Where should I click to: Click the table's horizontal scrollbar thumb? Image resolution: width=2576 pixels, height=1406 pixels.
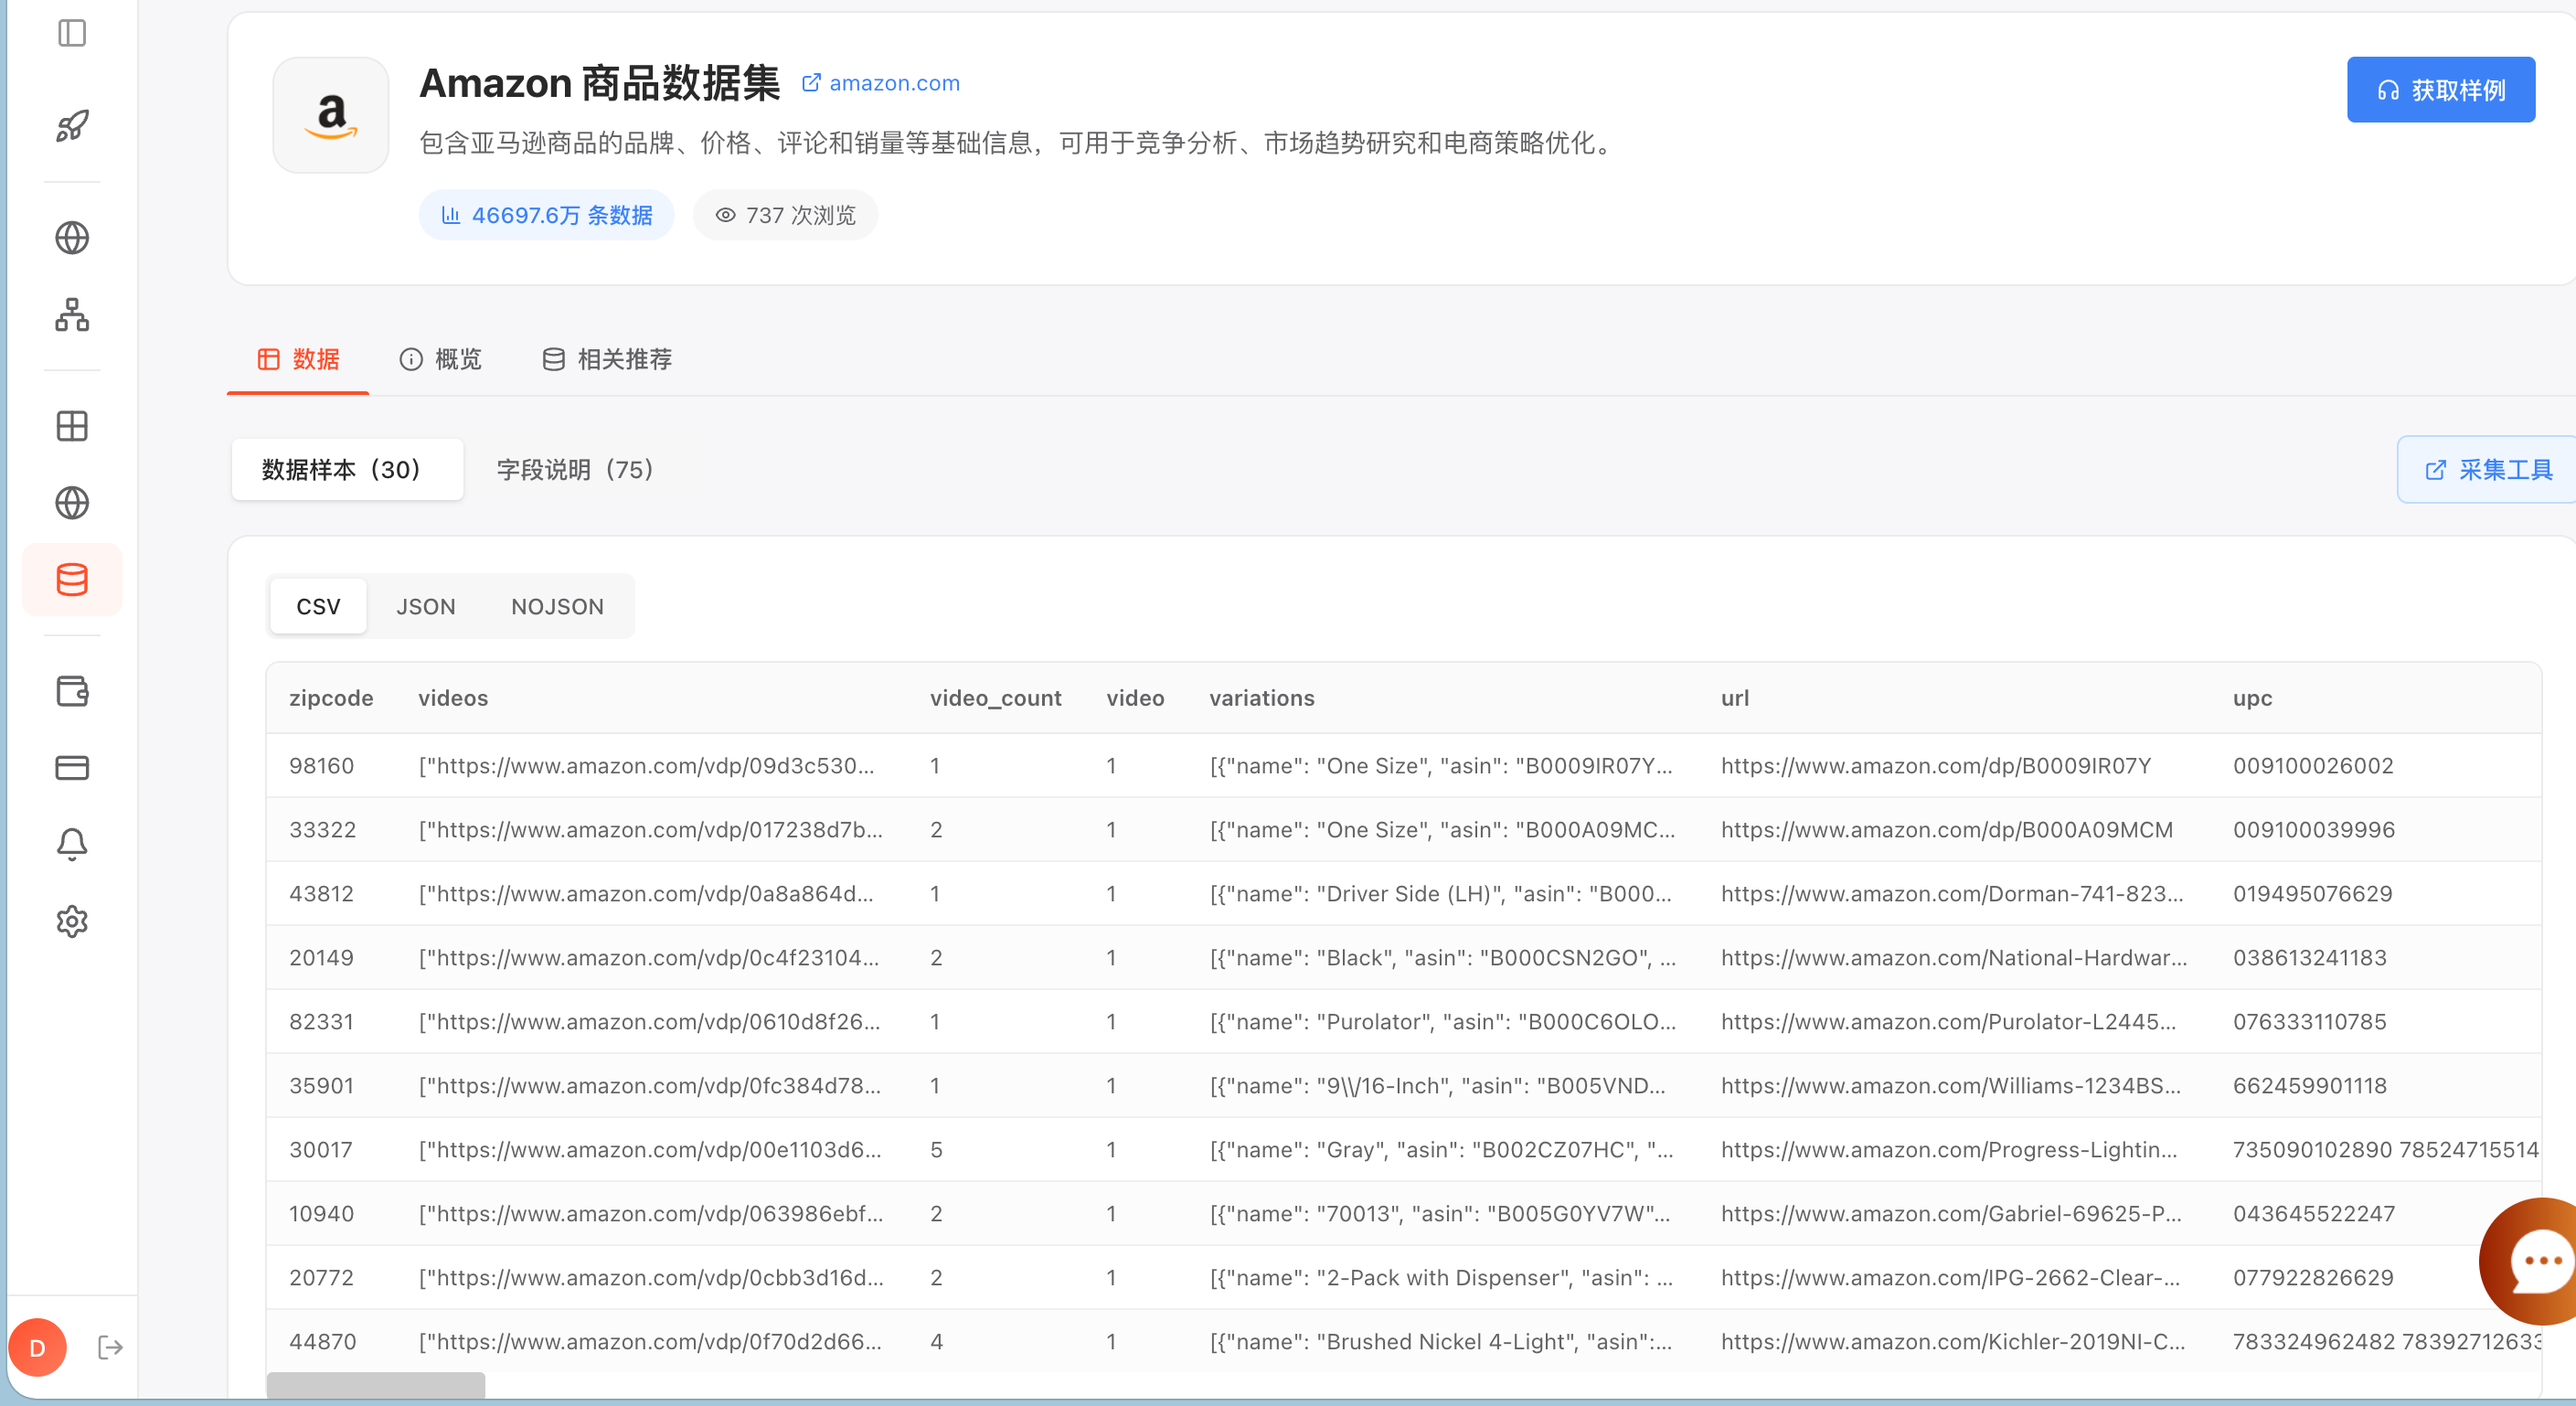point(376,1385)
